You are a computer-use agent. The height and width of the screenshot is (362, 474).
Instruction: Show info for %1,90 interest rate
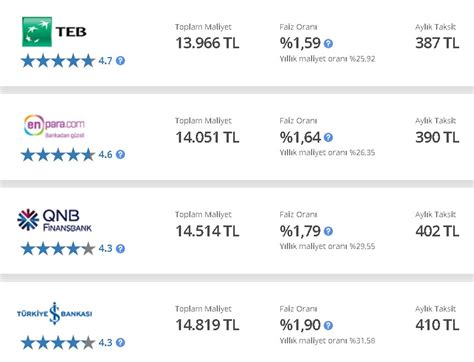click(x=328, y=326)
